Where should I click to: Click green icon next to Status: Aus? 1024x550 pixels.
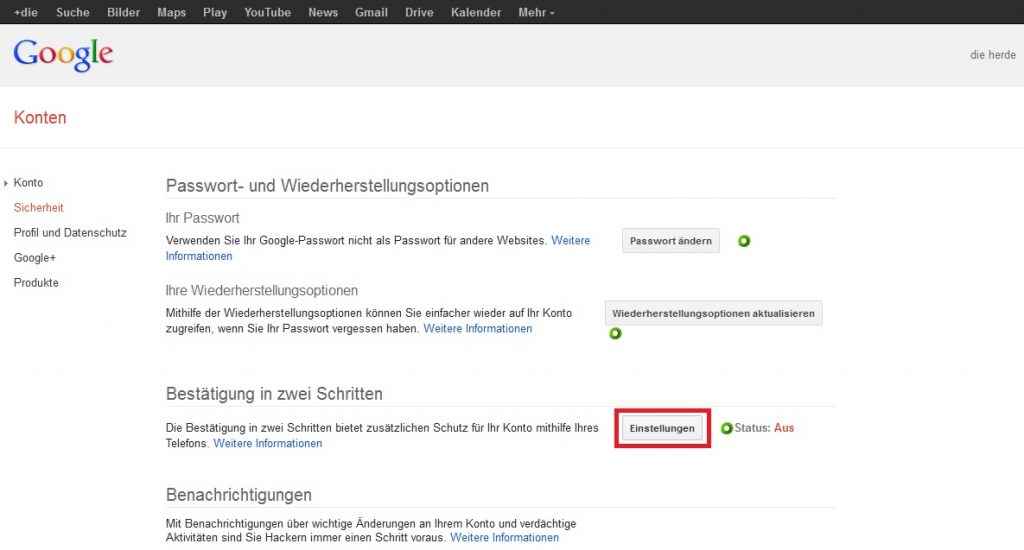click(x=726, y=429)
